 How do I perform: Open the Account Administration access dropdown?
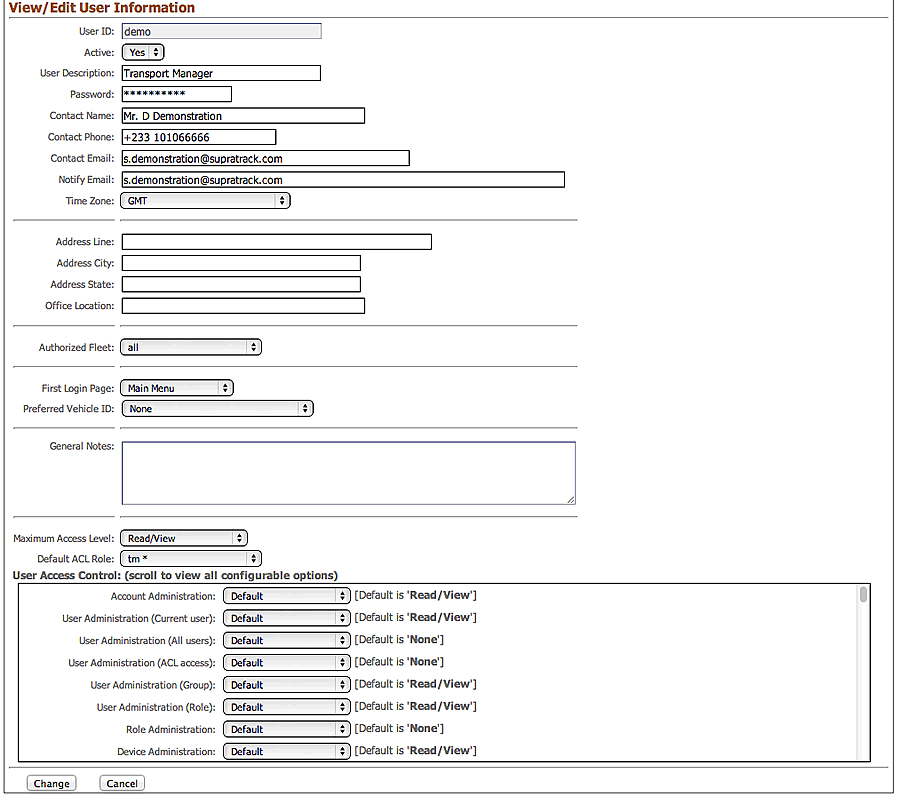[x=286, y=596]
